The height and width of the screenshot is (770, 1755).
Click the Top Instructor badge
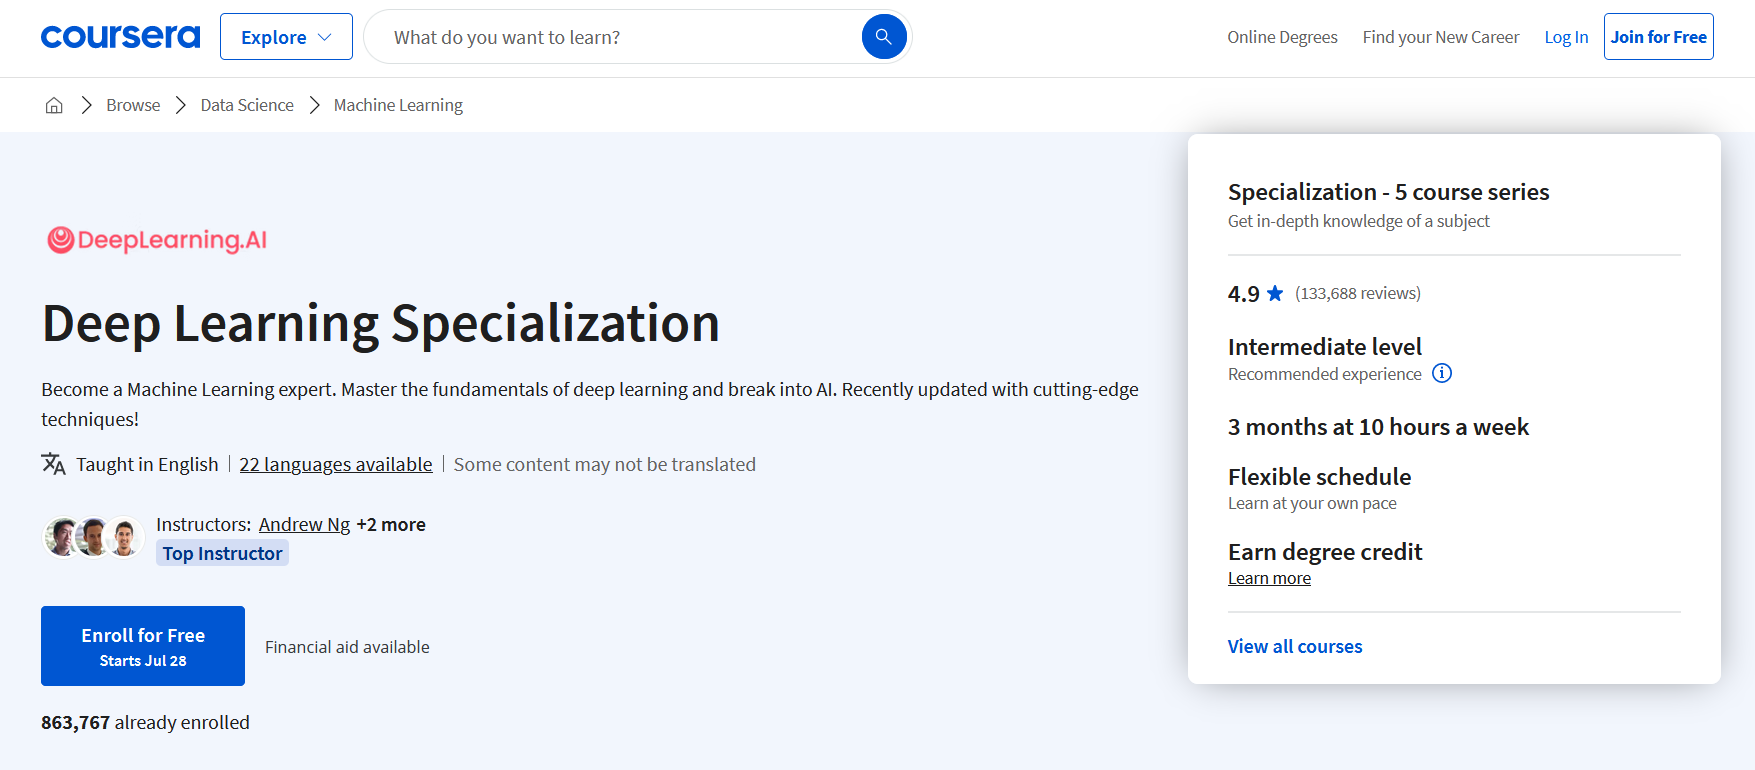222,553
